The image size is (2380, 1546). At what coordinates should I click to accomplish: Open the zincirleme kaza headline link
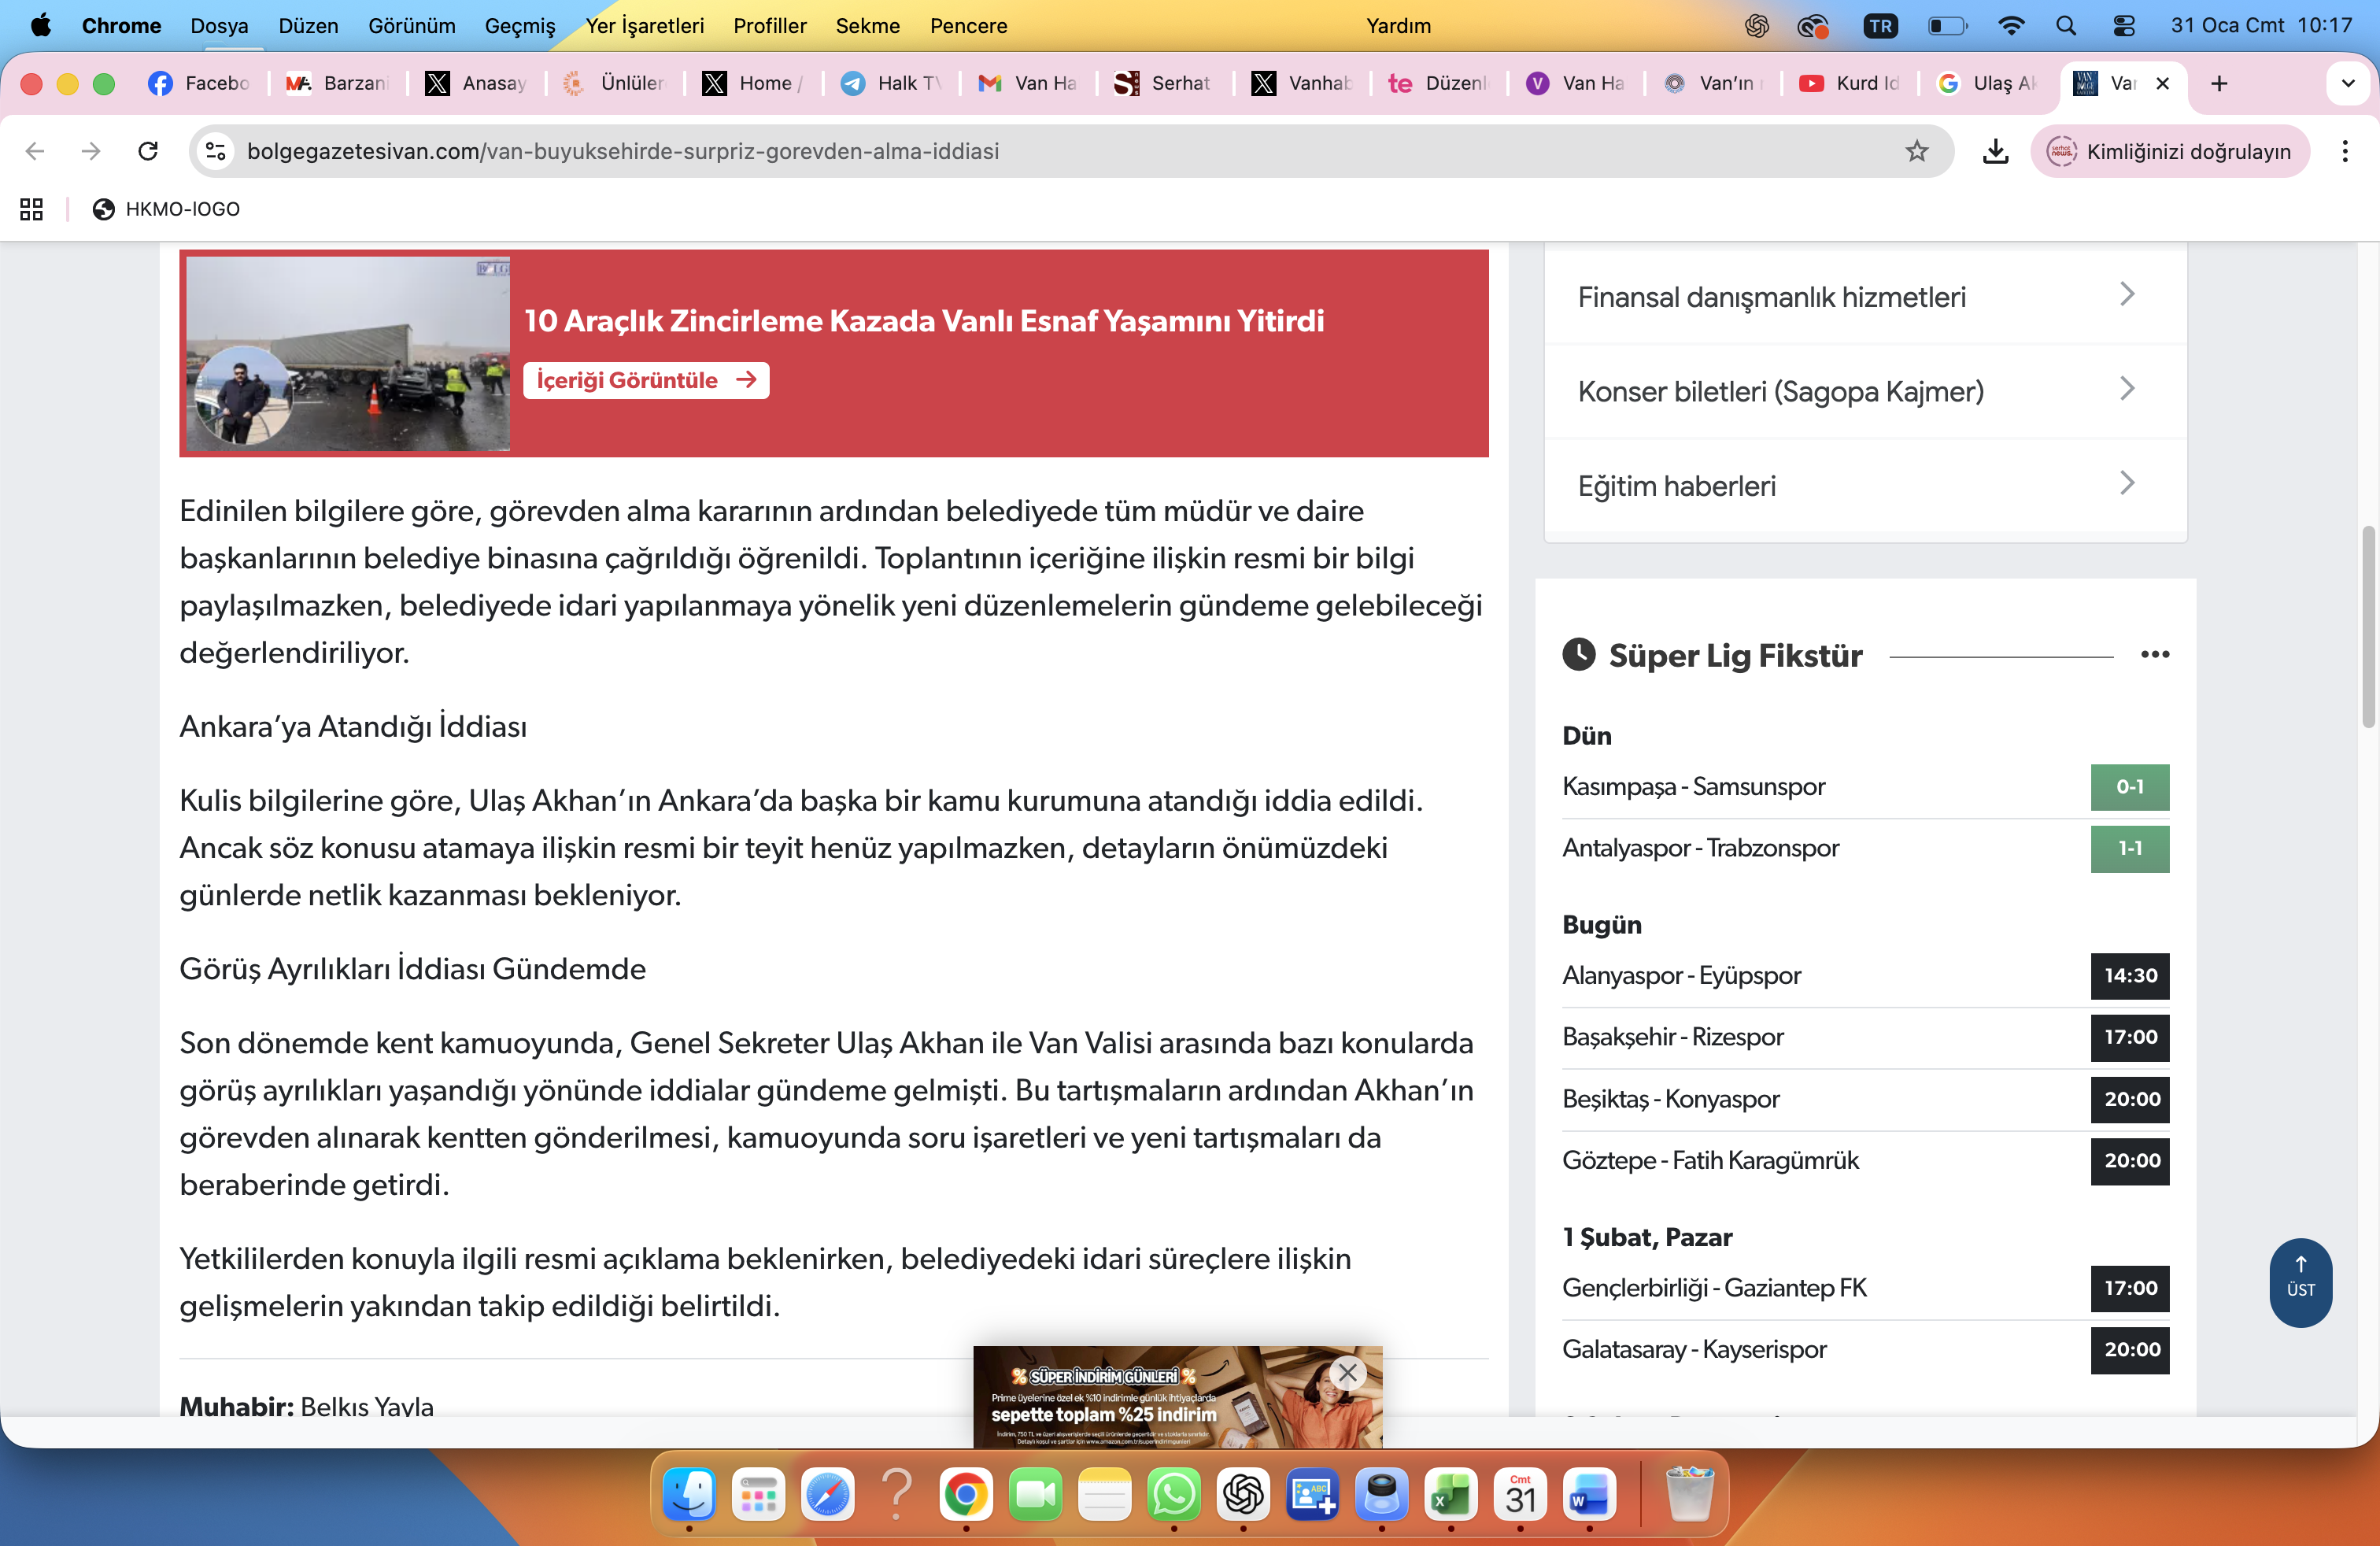[924, 320]
